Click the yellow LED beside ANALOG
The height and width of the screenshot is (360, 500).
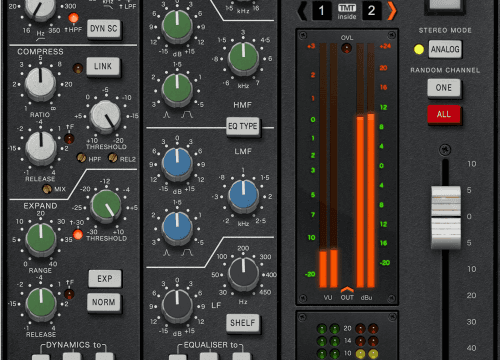(419, 49)
